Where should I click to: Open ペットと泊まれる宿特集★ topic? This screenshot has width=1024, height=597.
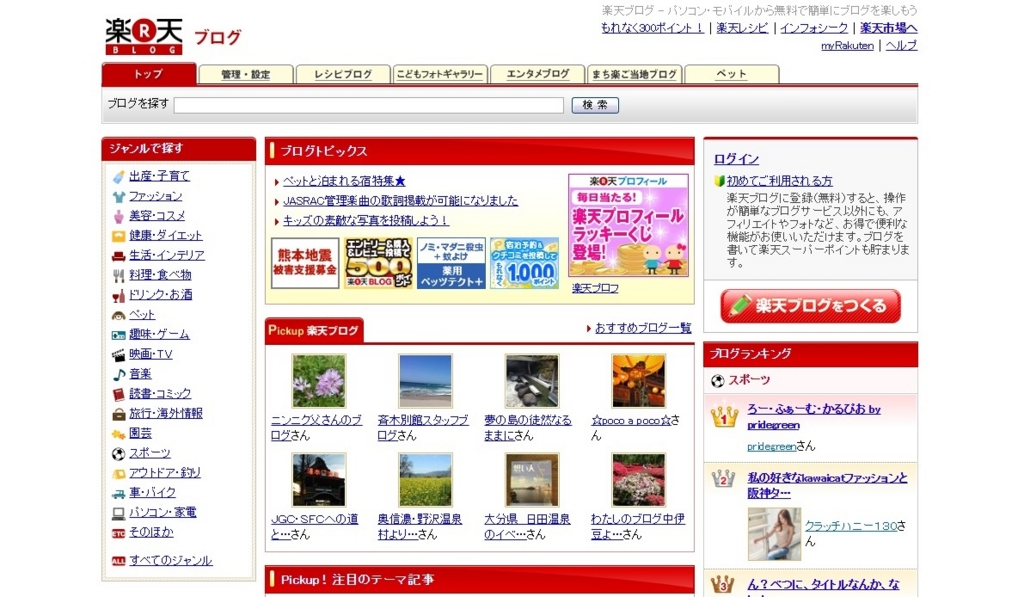click(x=344, y=181)
